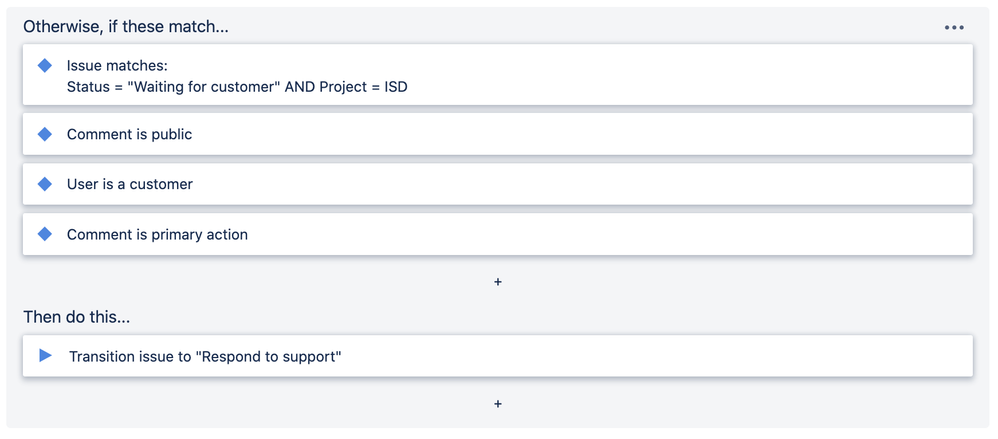Select the "Issue matches:" condition label
The image size is (998, 439).
coord(117,66)
